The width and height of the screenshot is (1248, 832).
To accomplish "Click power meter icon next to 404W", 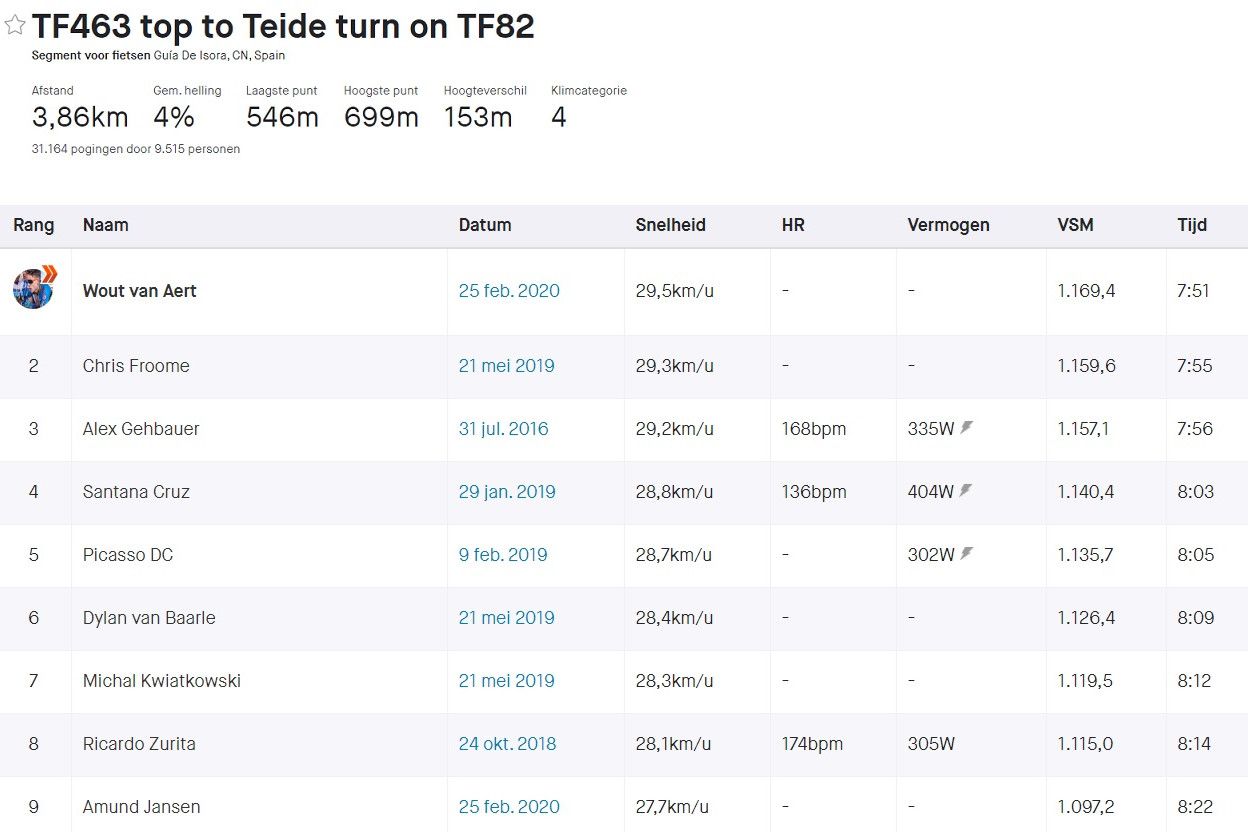I will 967,491.
